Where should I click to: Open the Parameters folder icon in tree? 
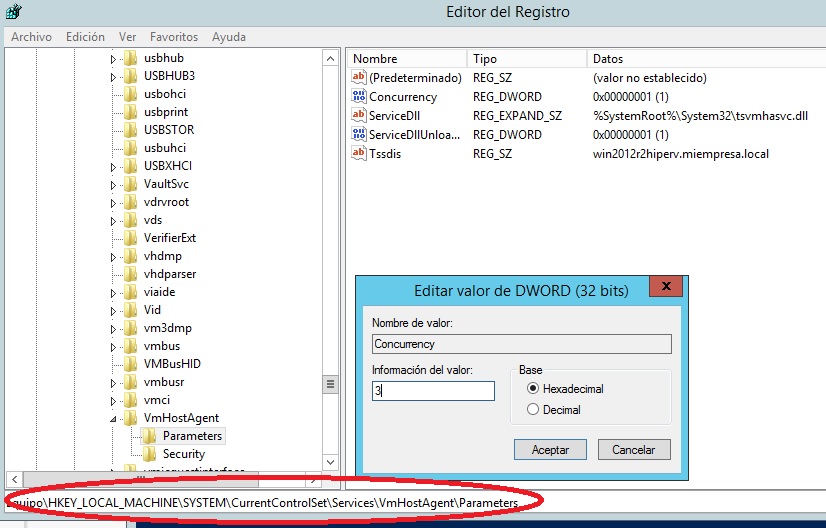(x=149, y=436)
